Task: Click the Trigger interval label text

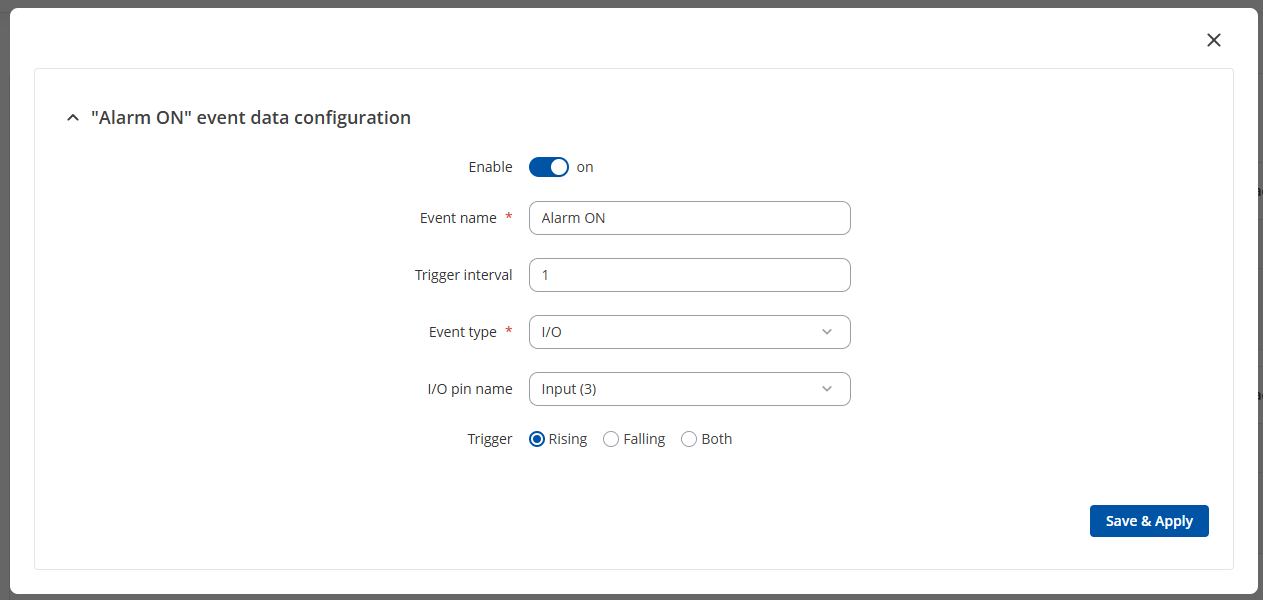Action: tap(463, 275)
